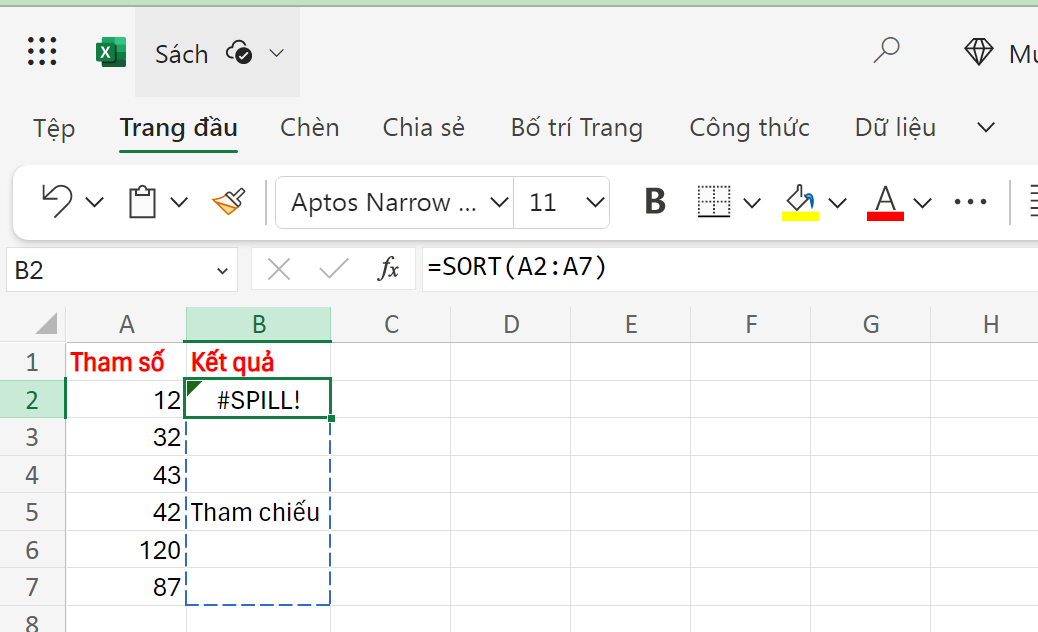Click the cloud saved status icon
The width and height of the screenshot is (1038, 632).
(x=239, y=52)
